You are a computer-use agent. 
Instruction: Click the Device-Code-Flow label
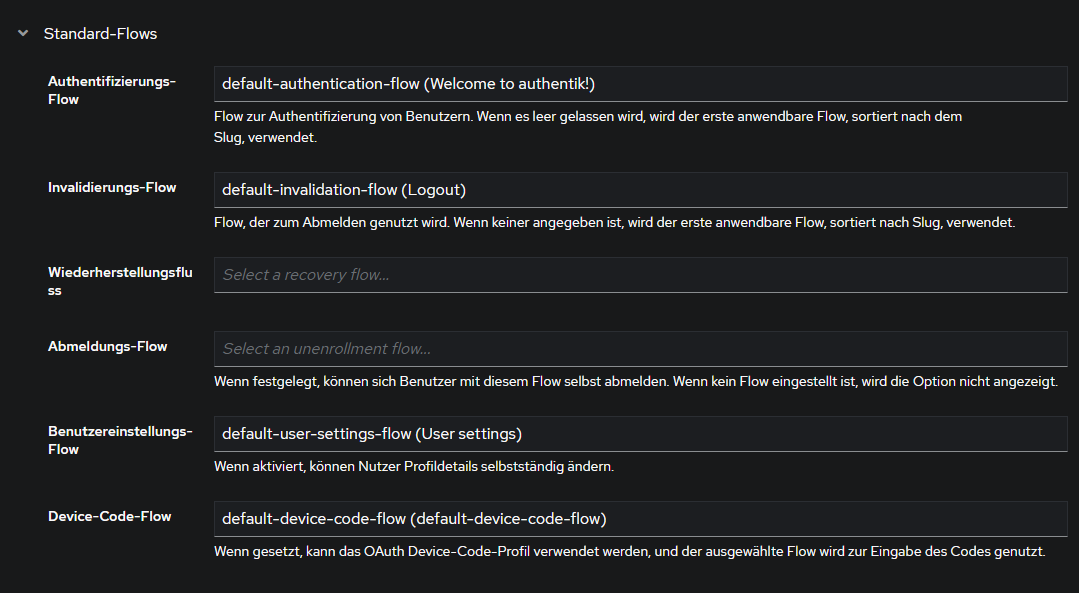pos(109,516)
